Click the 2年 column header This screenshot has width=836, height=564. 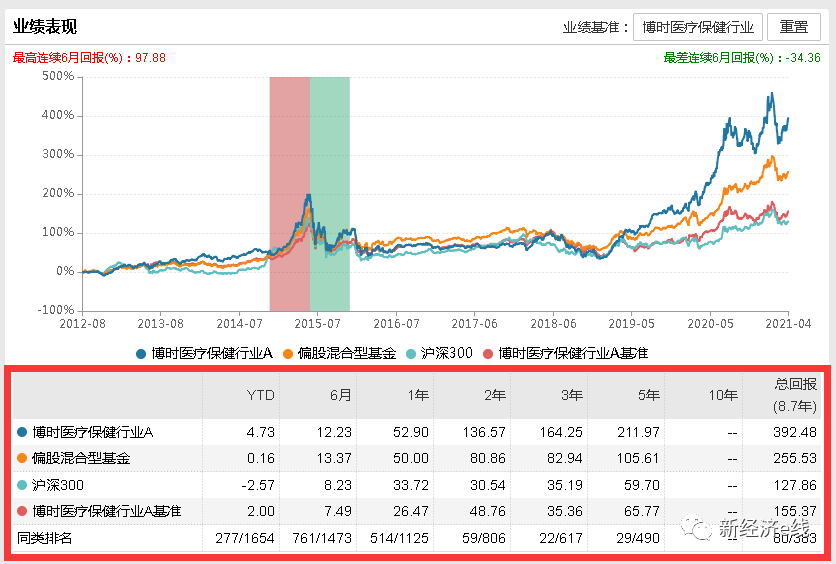(x=495, y=395)
